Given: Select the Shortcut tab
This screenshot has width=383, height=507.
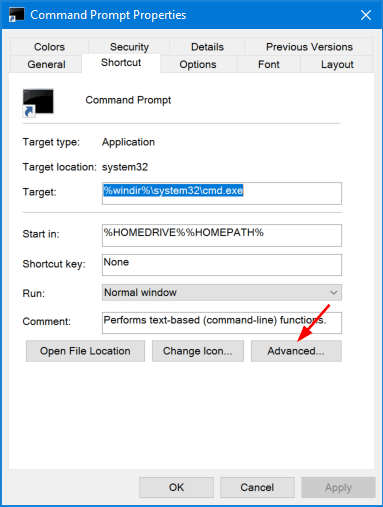Looking at the screenshot, I should tap(121, 63).
